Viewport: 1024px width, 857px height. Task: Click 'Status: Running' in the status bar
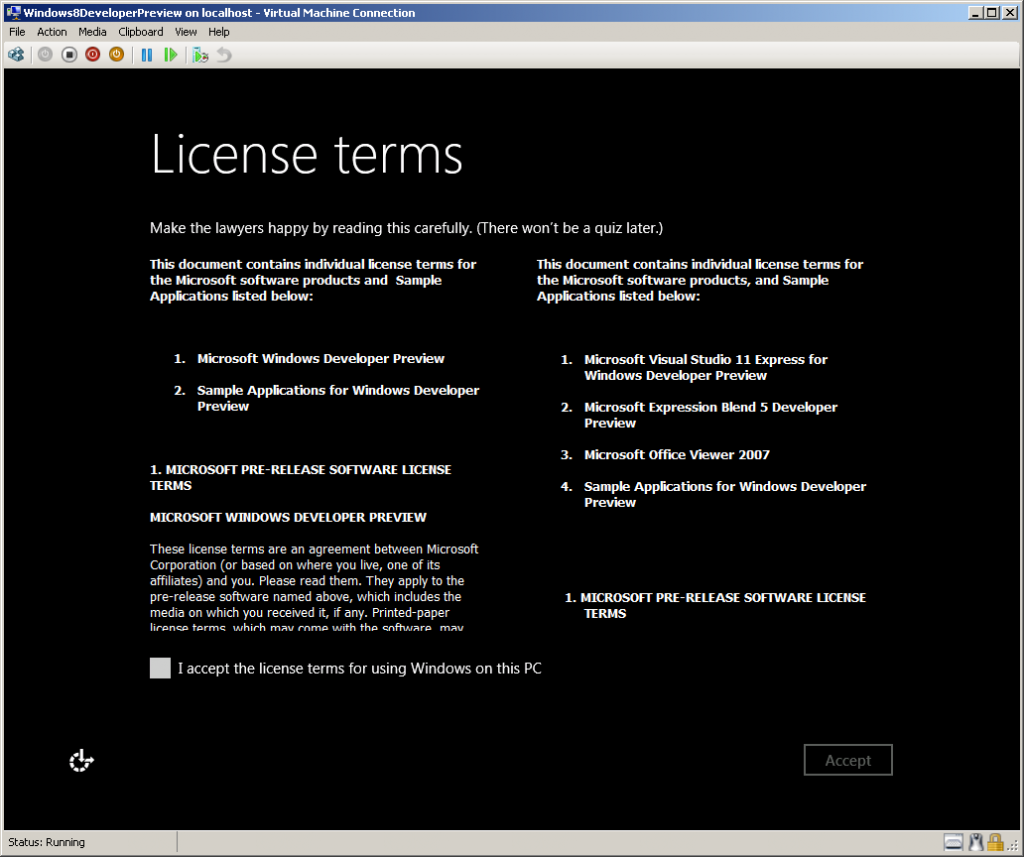[46, 842]
